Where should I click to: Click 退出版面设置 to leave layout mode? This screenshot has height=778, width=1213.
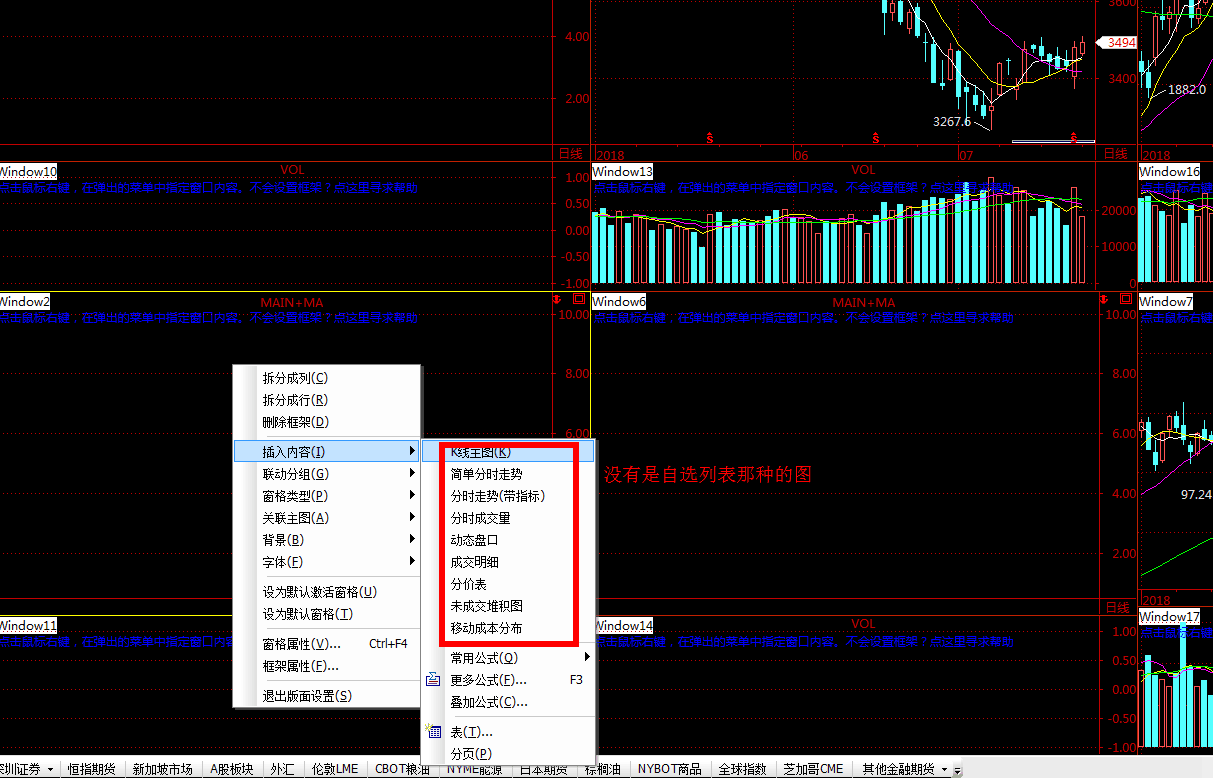[327, 696]
